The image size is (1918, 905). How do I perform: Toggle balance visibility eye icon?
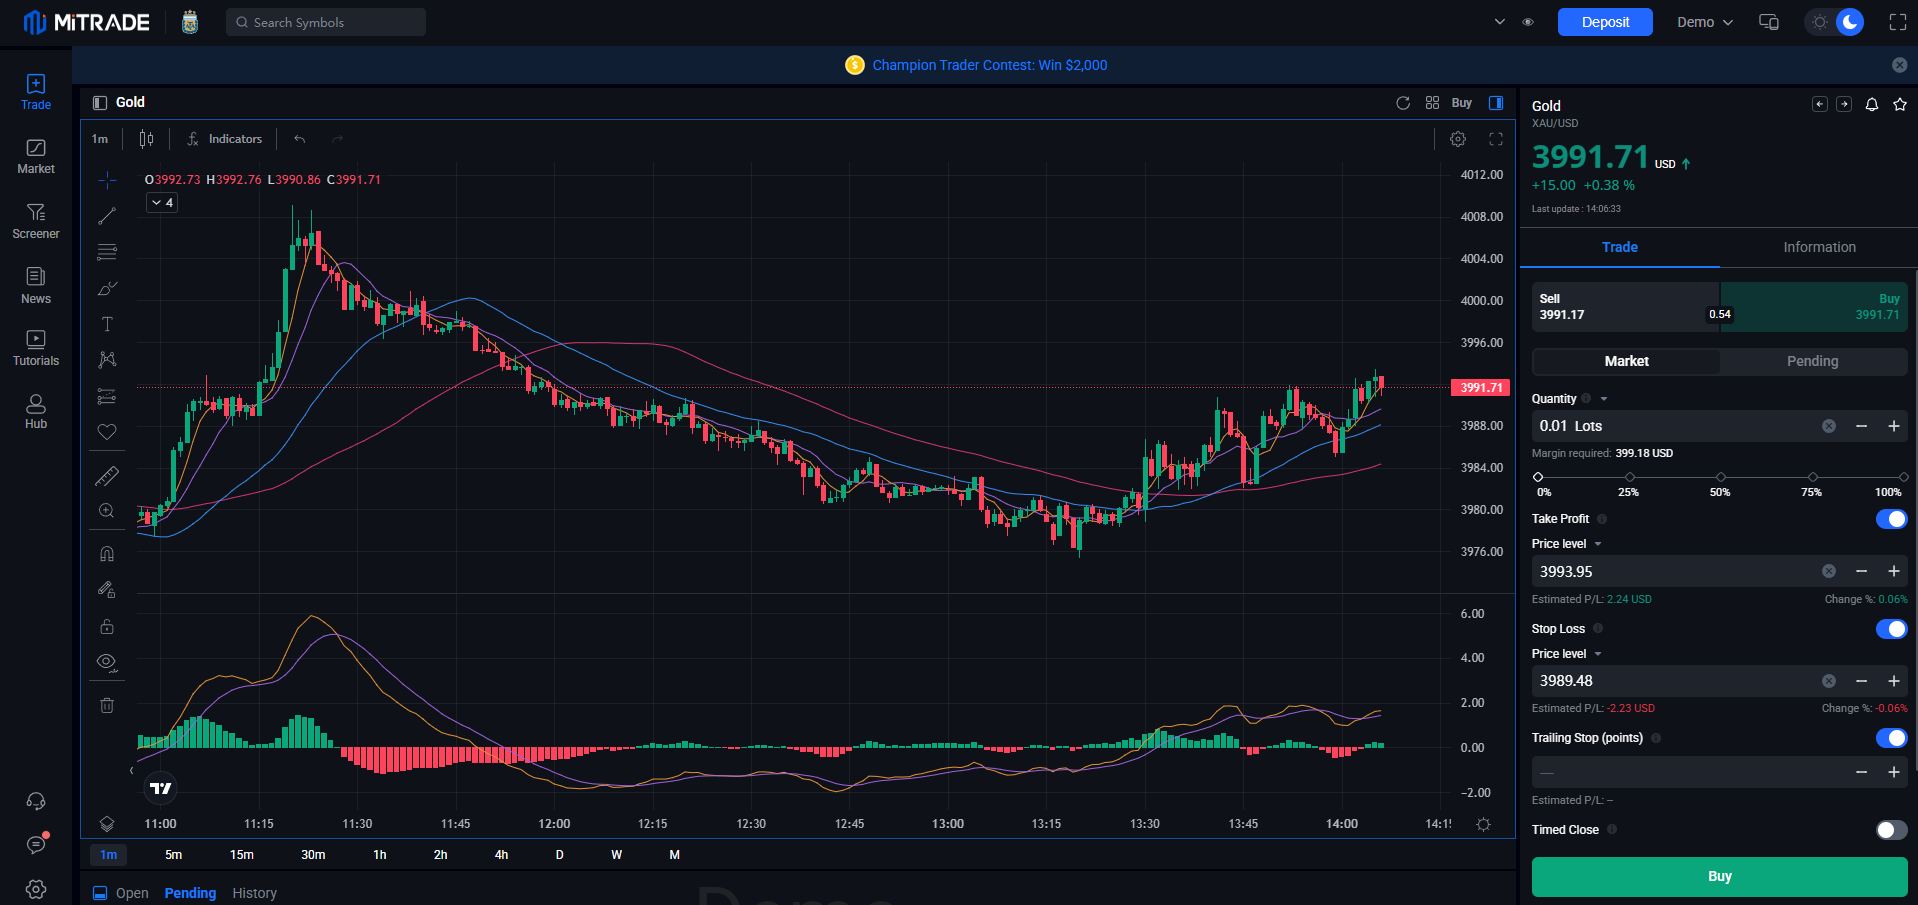[1528, 22]
